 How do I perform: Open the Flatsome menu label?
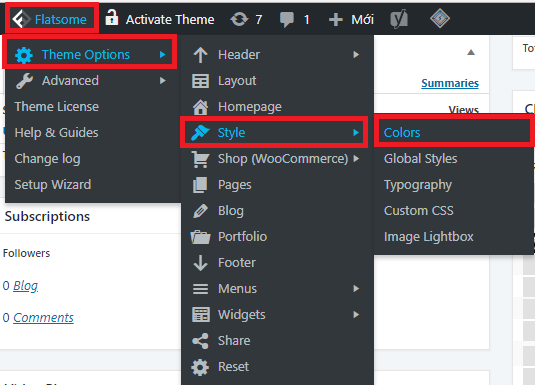(x=61, y=19)
